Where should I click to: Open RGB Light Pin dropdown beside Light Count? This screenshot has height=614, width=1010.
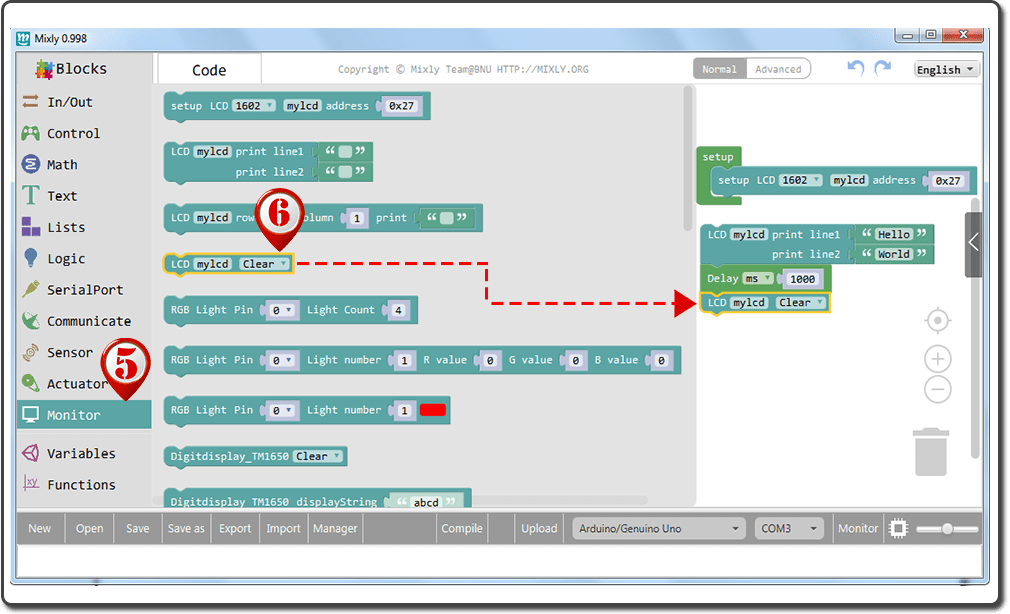tap(281, 310)
